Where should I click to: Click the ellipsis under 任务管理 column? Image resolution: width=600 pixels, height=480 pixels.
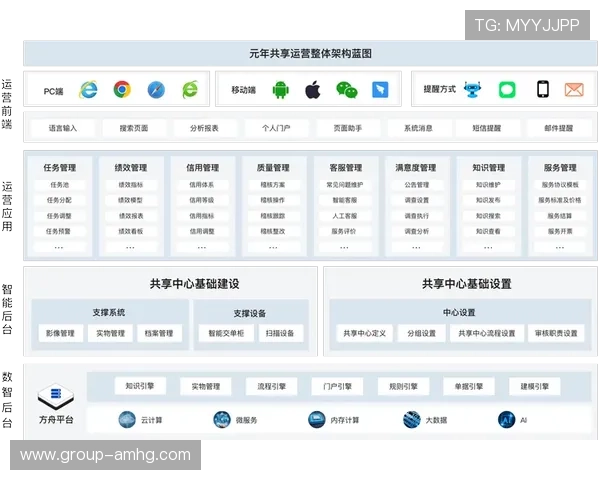[59, 247]
